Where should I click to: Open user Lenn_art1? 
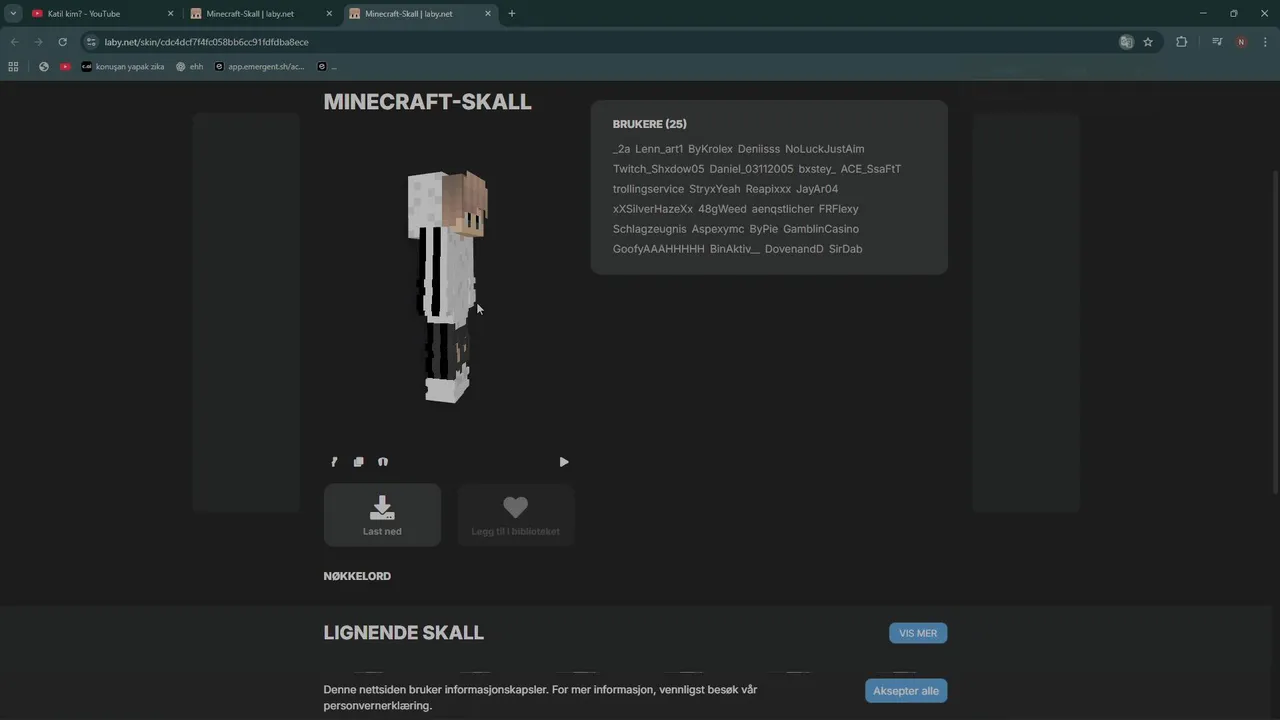tap(659, 149)
